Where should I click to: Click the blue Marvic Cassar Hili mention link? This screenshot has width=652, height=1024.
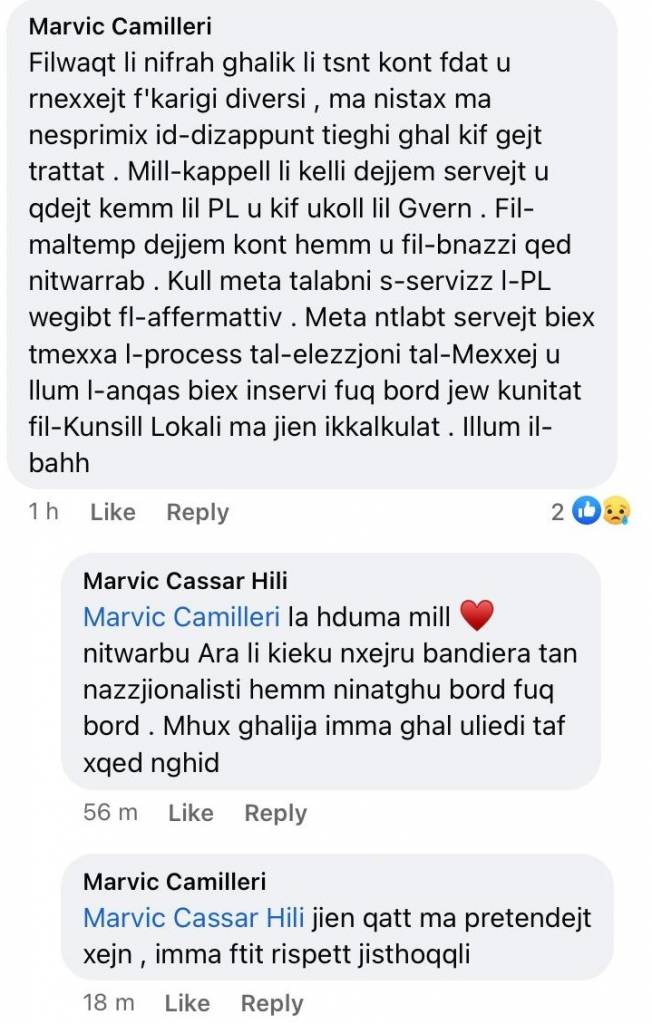point(194,918)
